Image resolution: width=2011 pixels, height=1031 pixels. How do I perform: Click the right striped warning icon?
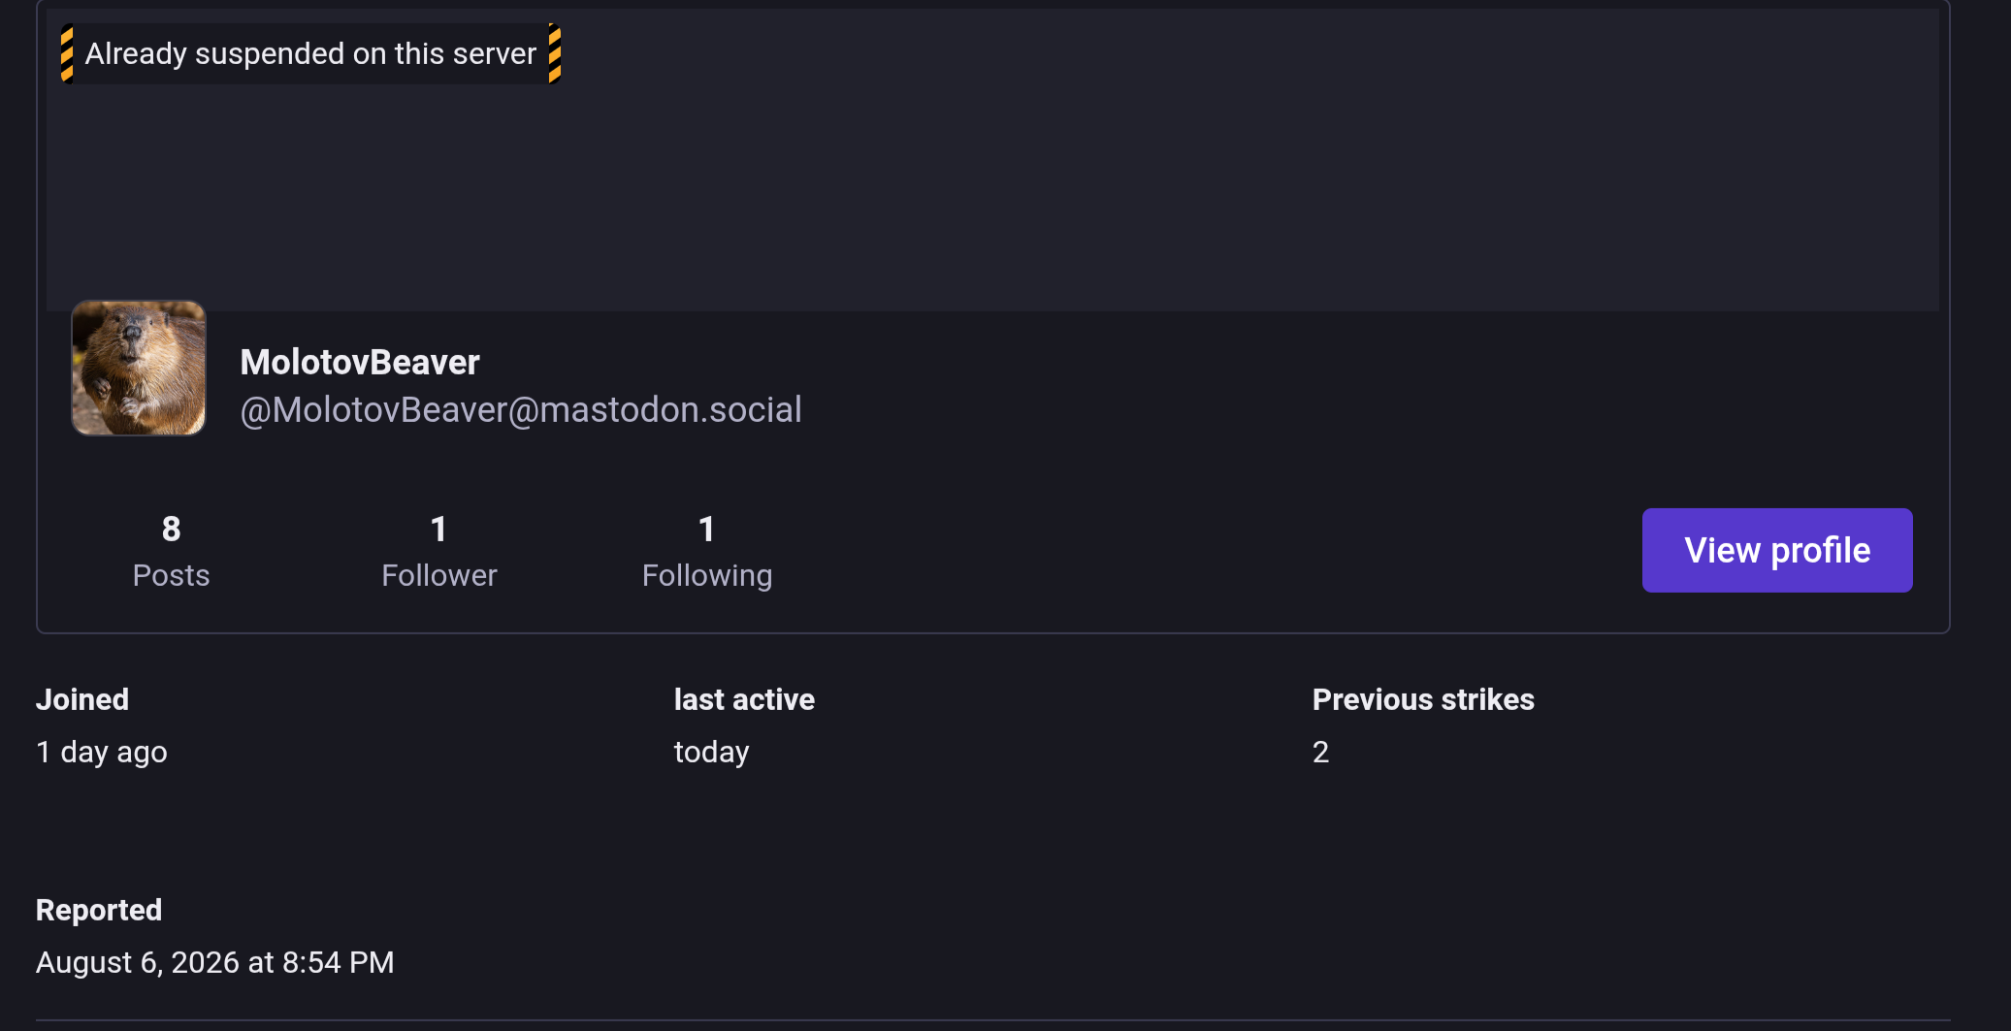pos(555,53)
